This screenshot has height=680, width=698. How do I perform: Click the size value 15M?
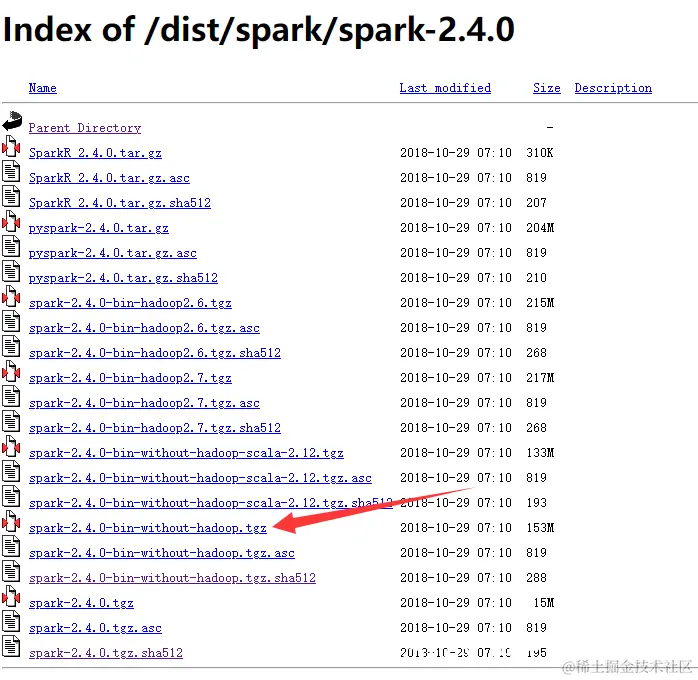pos(544,603)
